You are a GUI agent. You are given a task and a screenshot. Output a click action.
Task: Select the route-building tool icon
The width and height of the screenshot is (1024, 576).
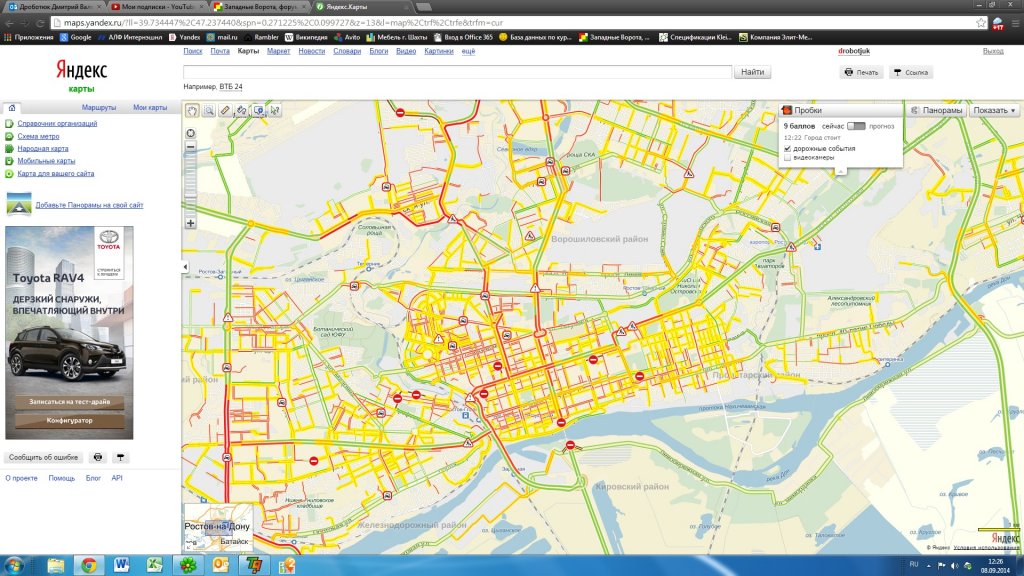[x=242, y=110]
